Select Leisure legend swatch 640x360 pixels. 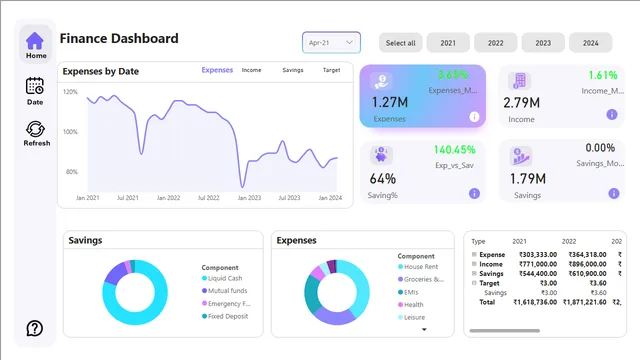(x=400, y=317)
